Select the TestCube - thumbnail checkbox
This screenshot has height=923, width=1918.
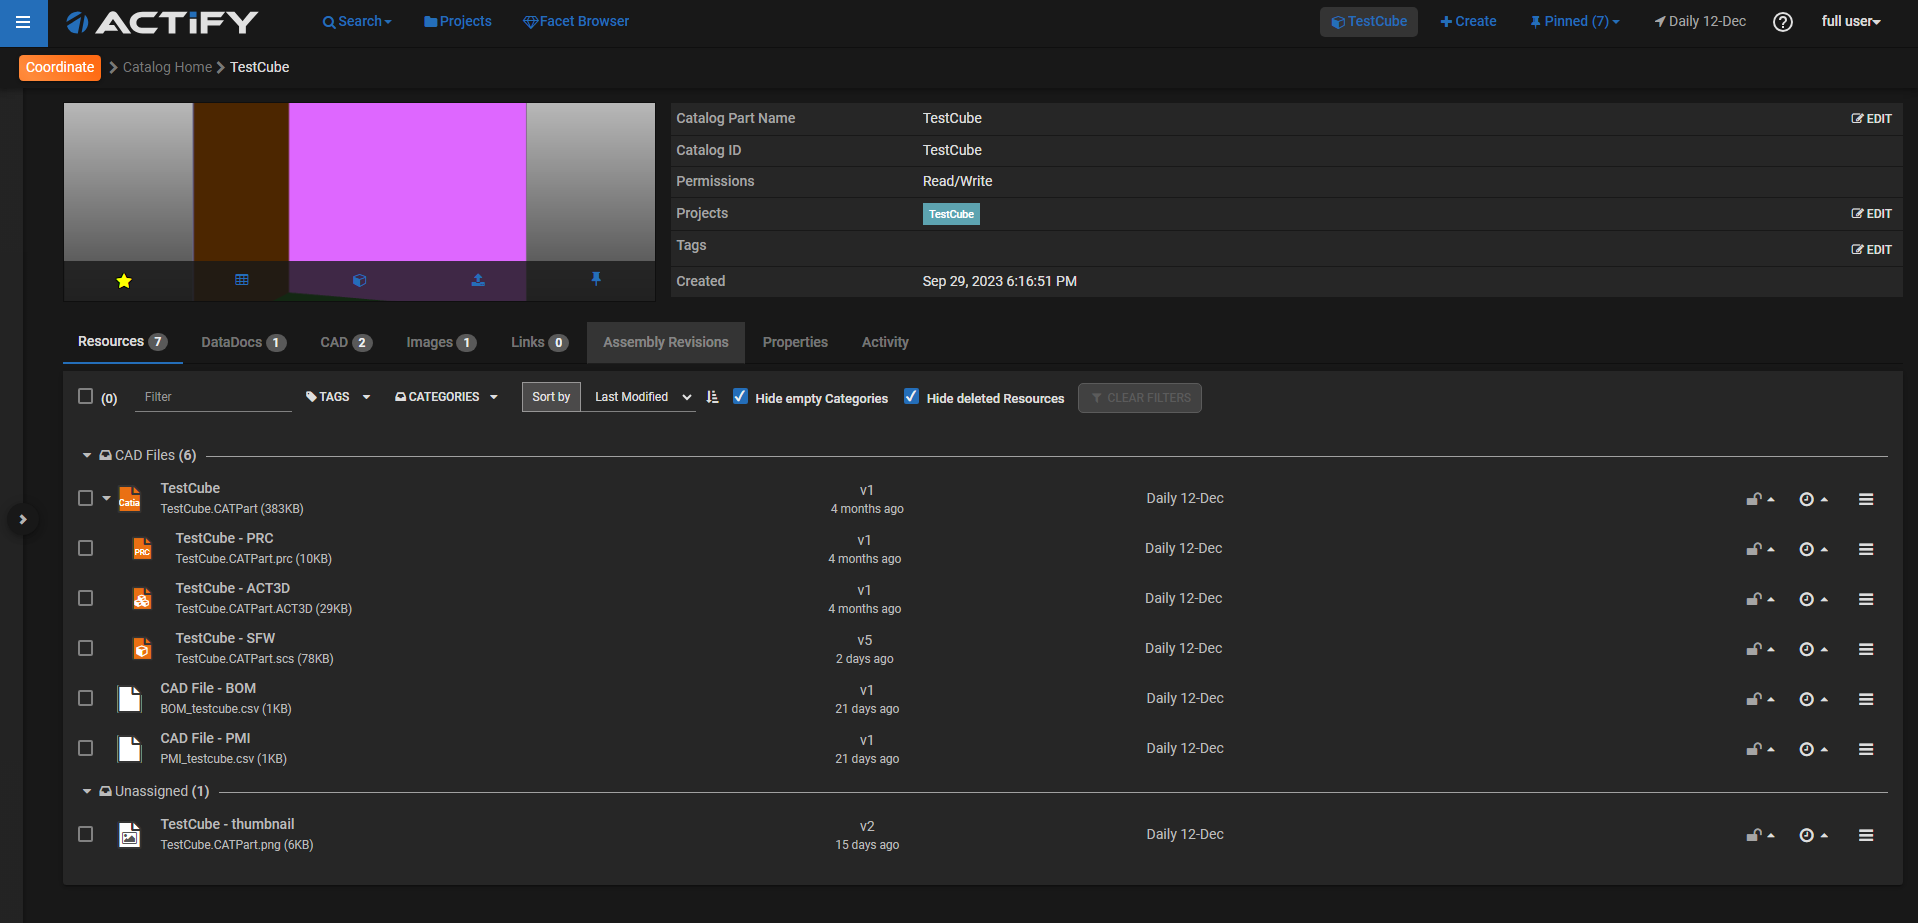[x=86, y=834]
